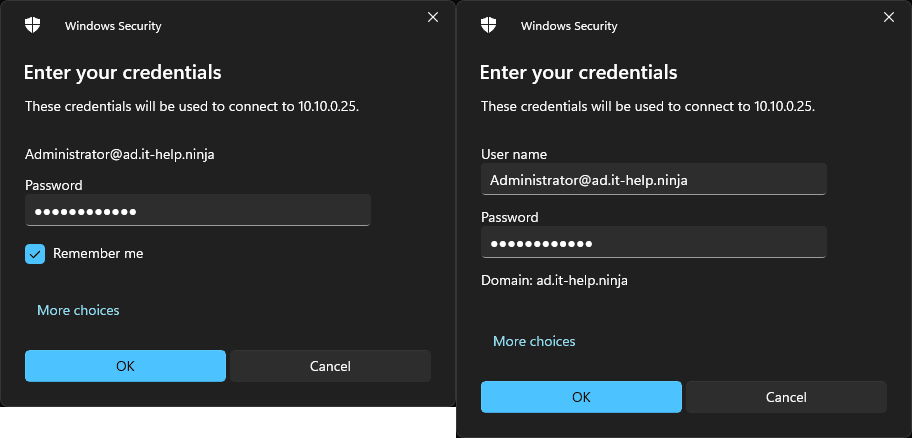Viewport: 912px width, 438px height.
Task: Click the User name field in right dialog
Action: click(654, 179)
